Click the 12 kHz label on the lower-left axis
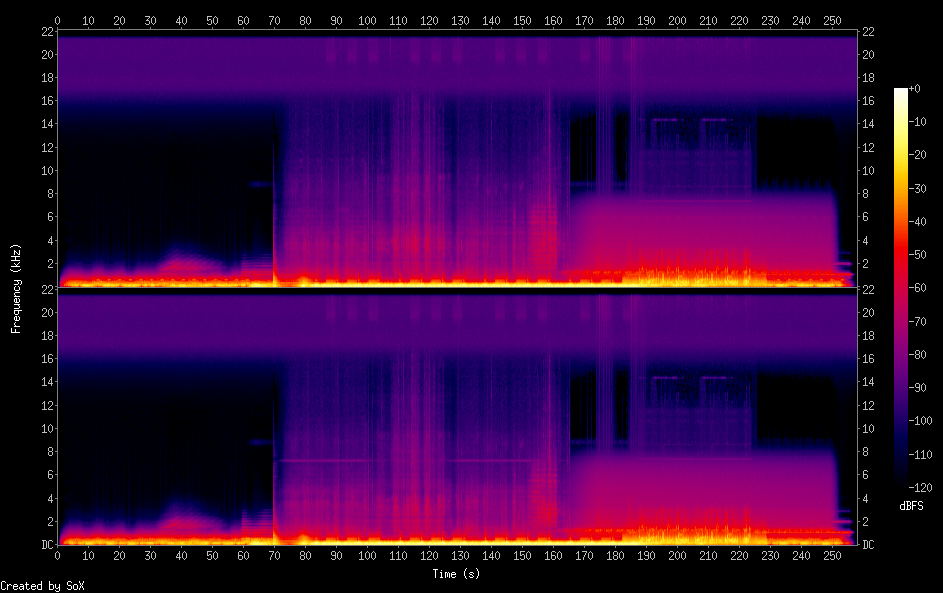This screenshot has width=943, height=593. (x=45, y=405)
